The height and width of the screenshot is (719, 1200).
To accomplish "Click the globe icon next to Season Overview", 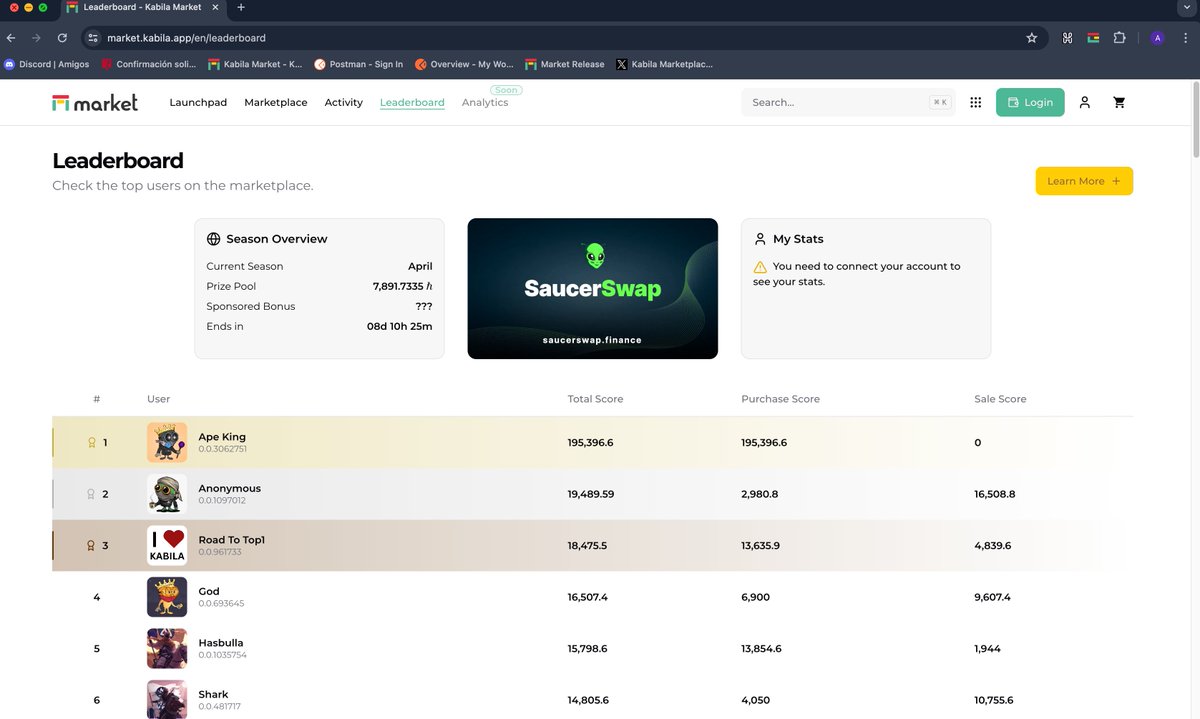I will point(213,238).
